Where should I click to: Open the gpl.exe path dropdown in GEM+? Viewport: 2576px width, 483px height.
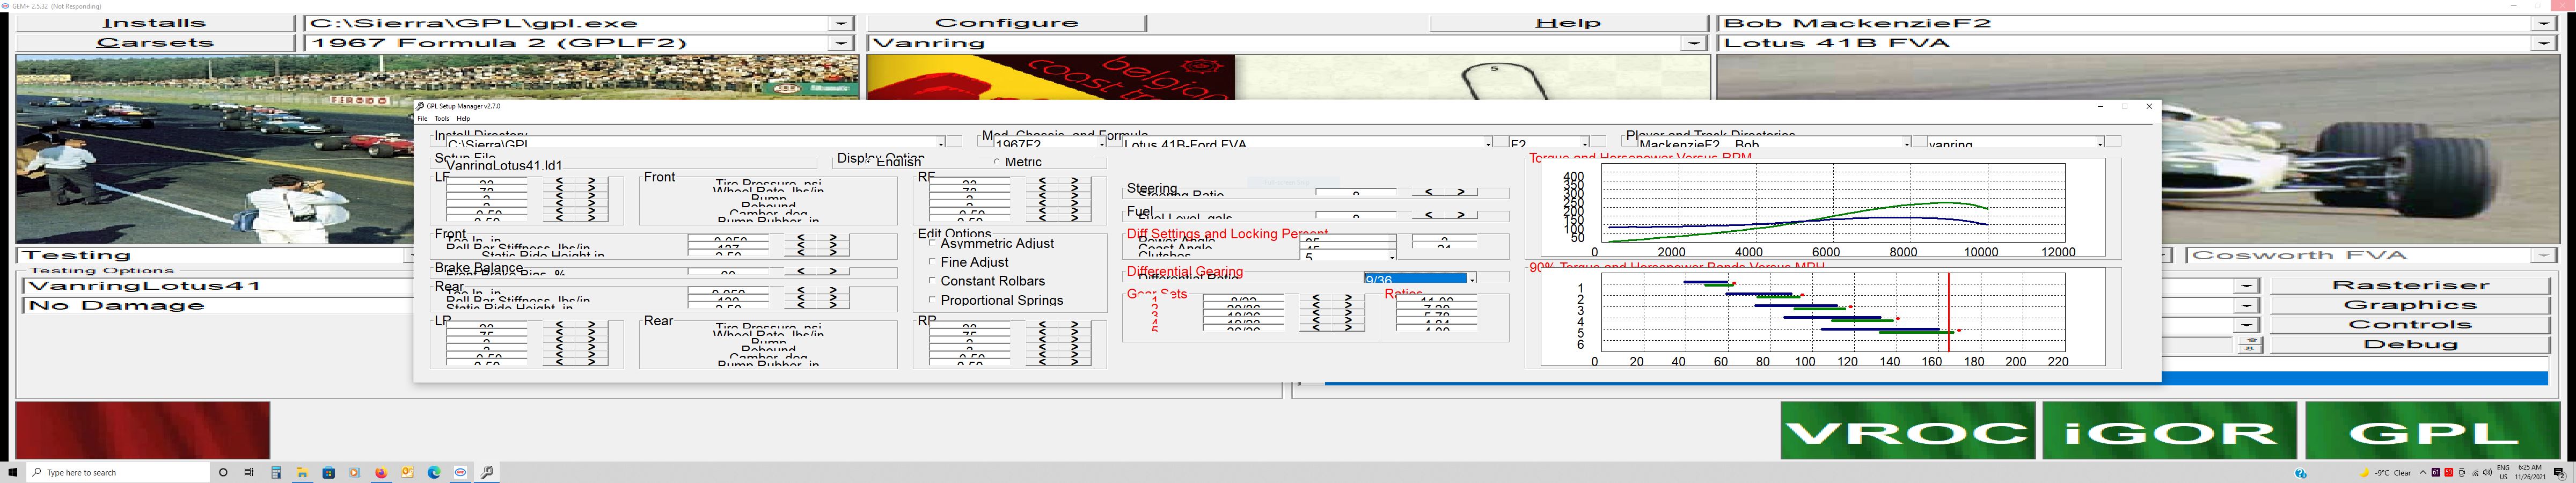[842, 23]
